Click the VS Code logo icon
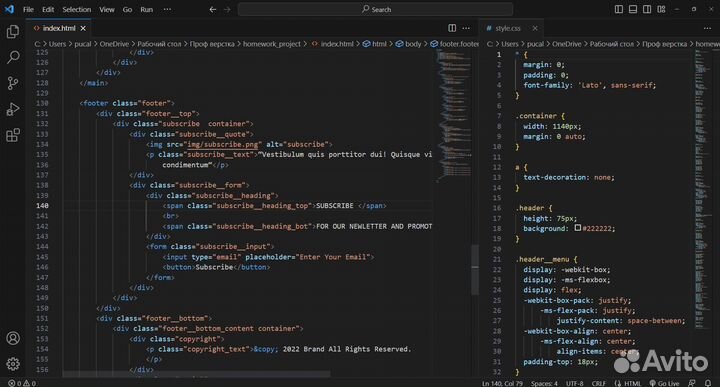720x387 pixels. 9,9
